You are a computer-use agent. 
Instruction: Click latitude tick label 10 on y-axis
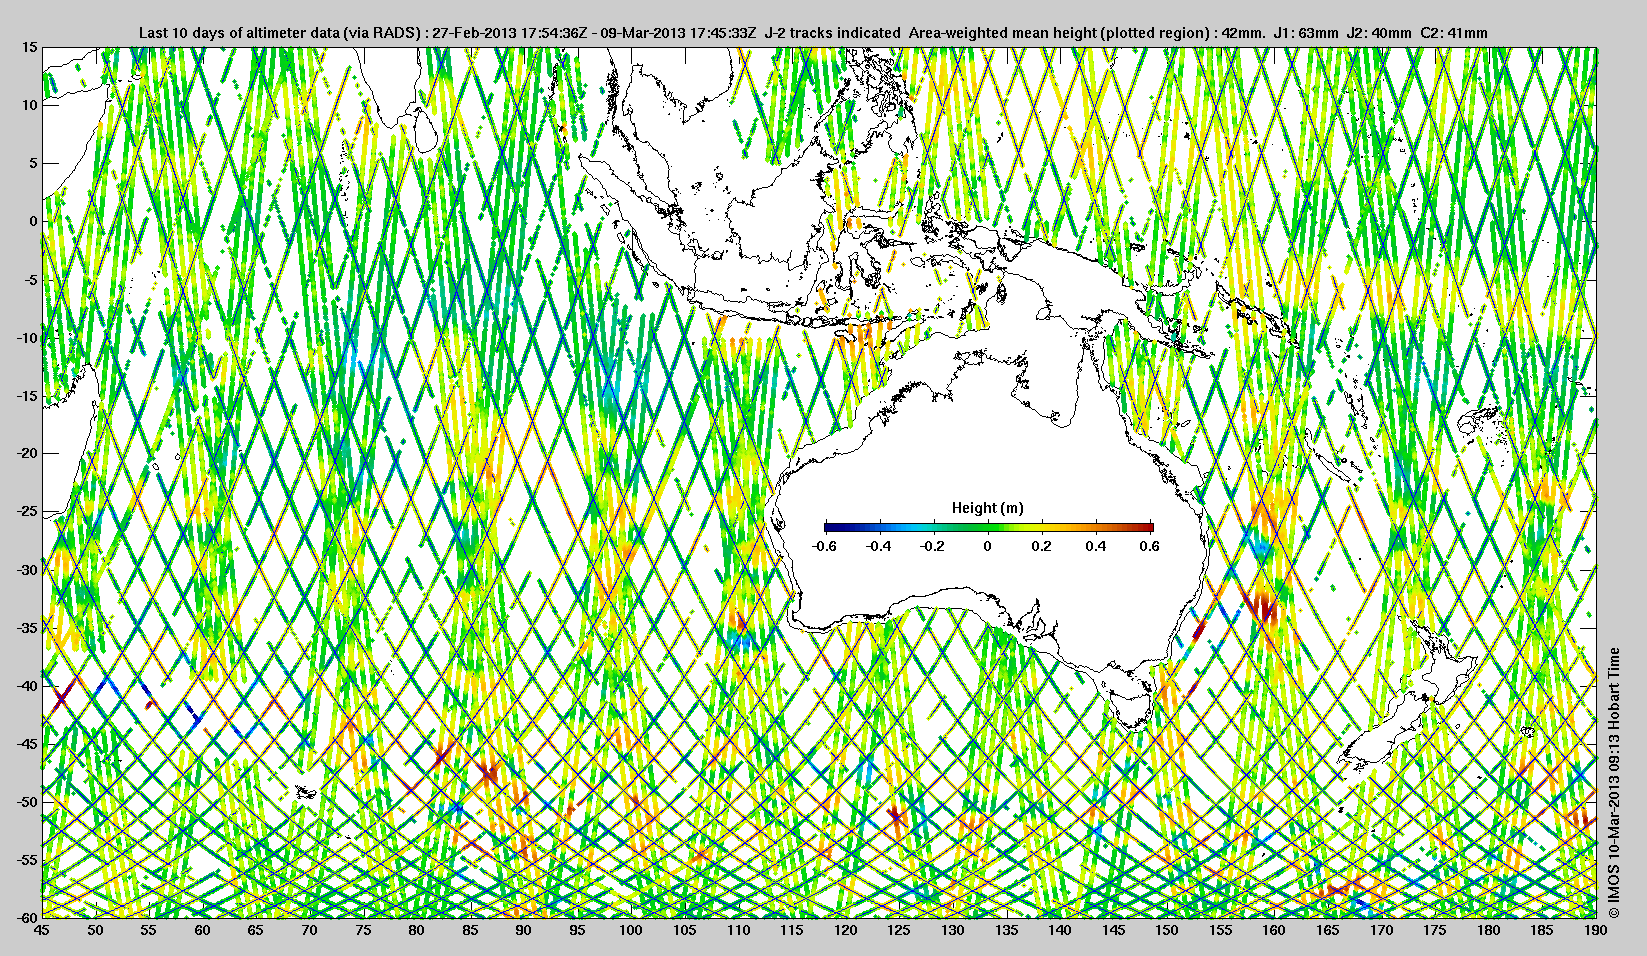30,105
